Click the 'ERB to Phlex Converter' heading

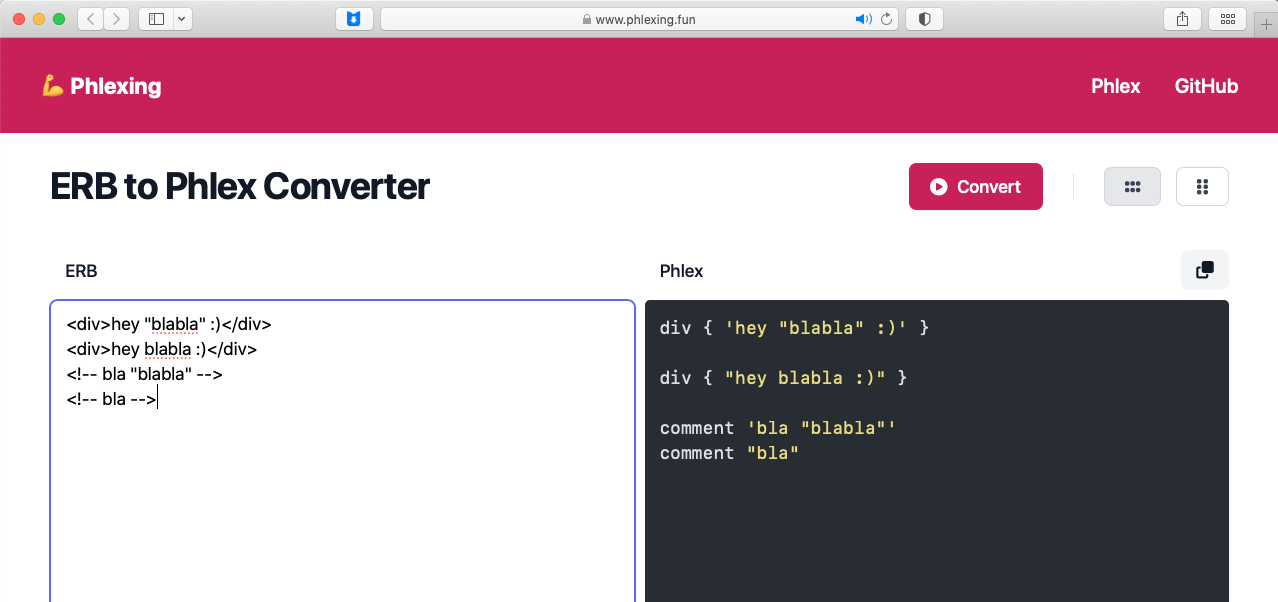(x=240, y=186)
